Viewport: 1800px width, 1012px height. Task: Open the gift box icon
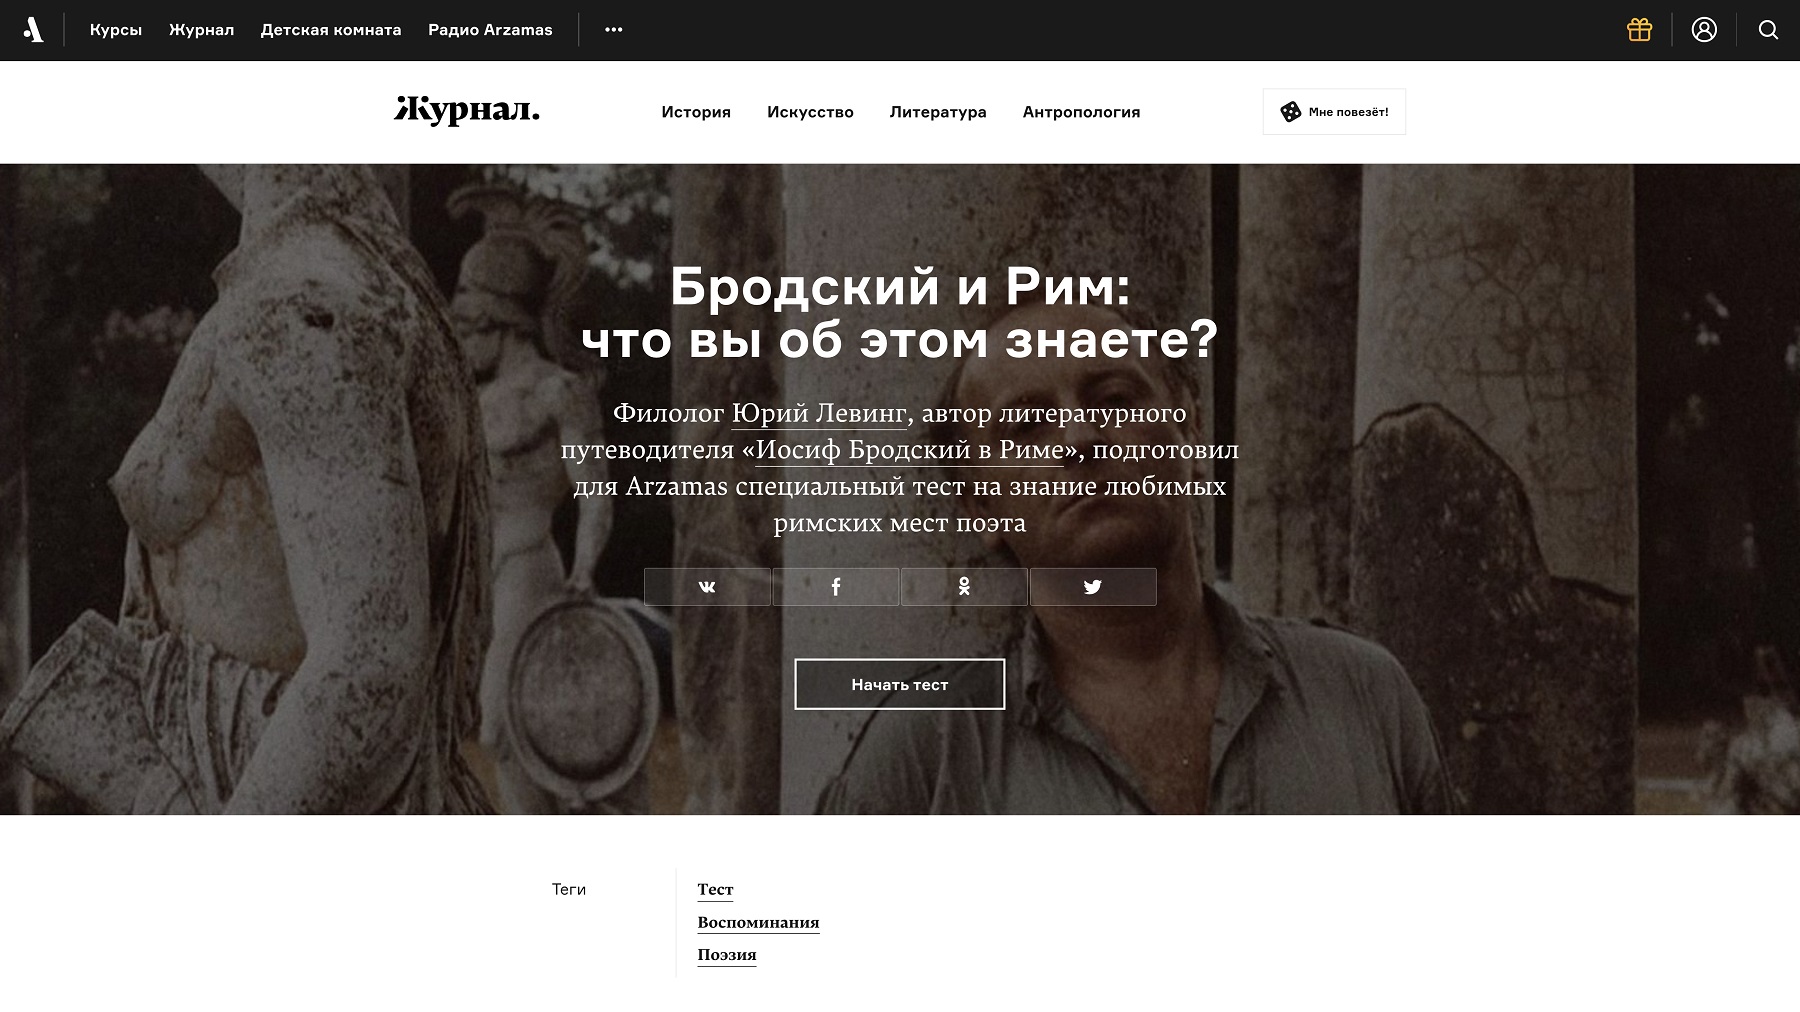coord(1639,30)
